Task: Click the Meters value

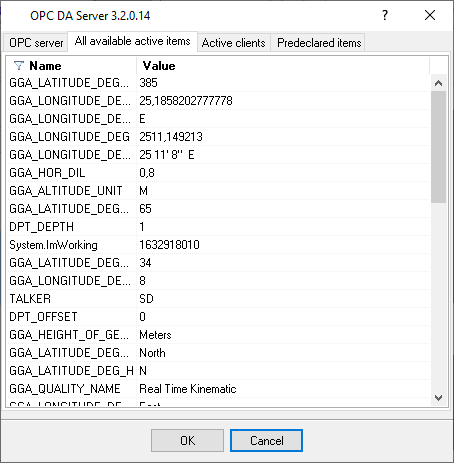Action: [x=155, y=335]
